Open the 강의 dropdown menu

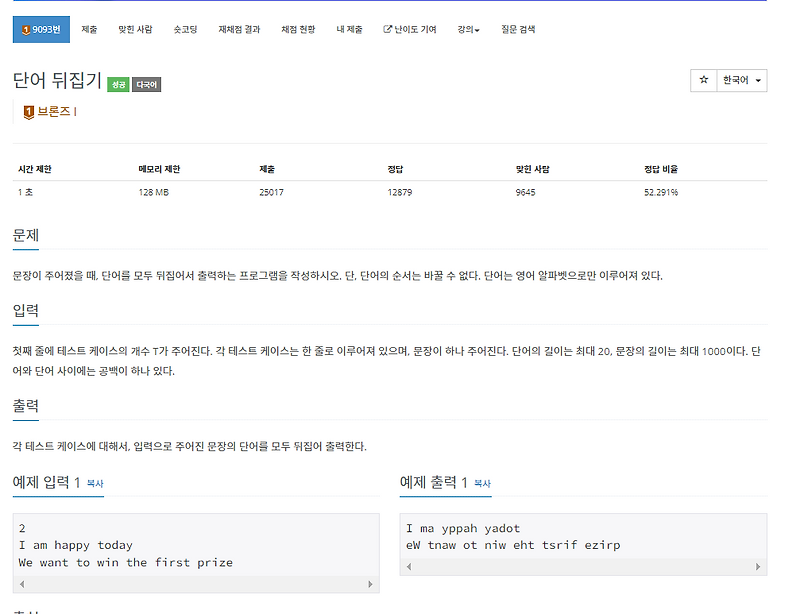tap(469, 29)
